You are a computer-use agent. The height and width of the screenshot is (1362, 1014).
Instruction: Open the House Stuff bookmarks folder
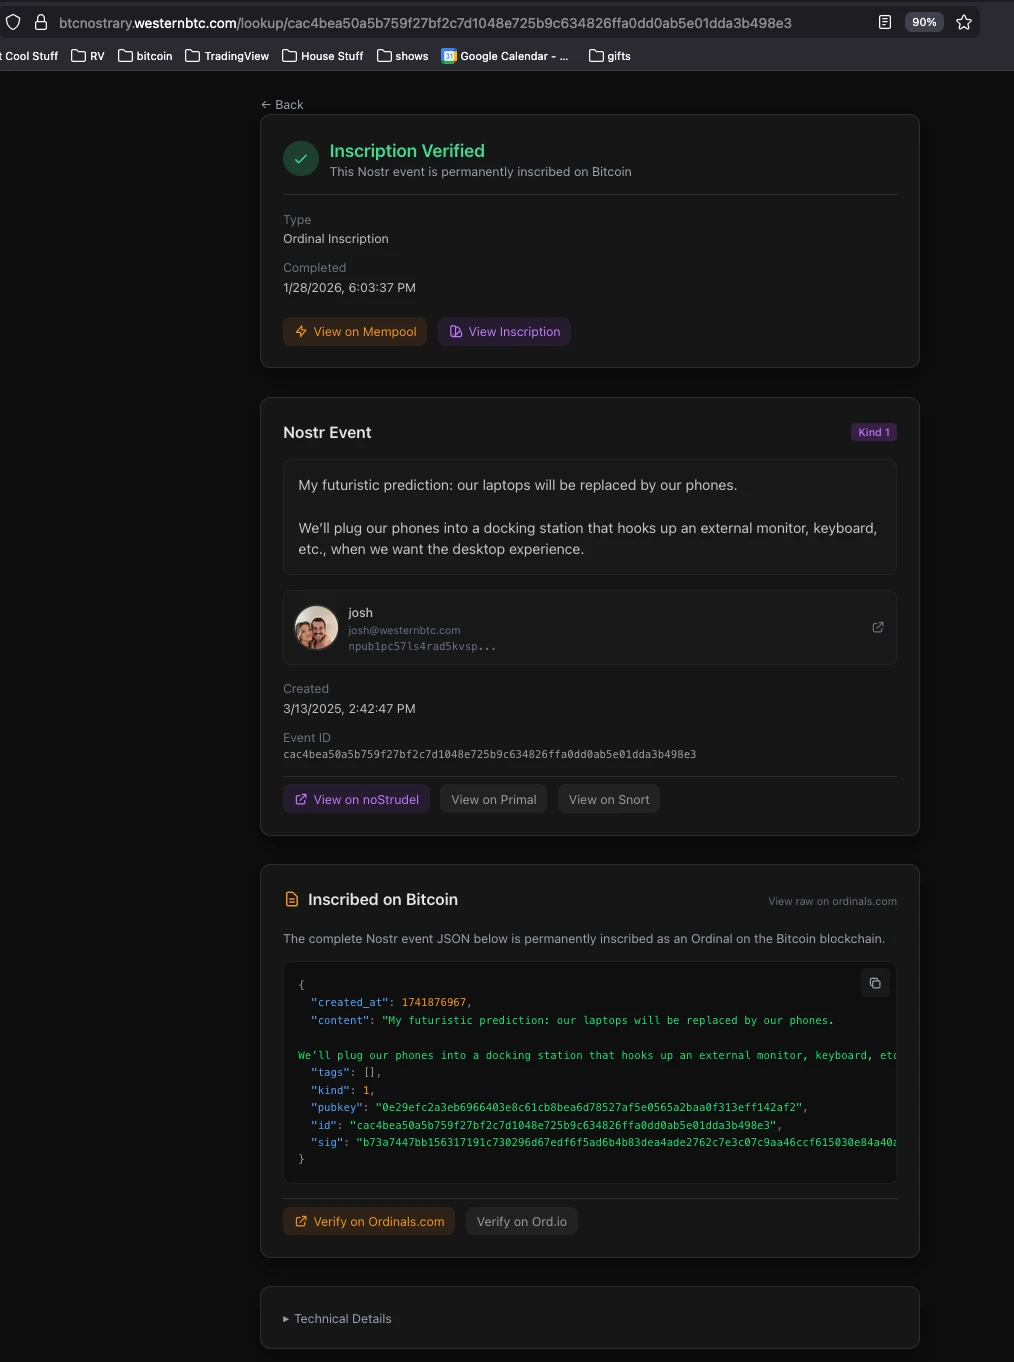[x=322, y=56]
